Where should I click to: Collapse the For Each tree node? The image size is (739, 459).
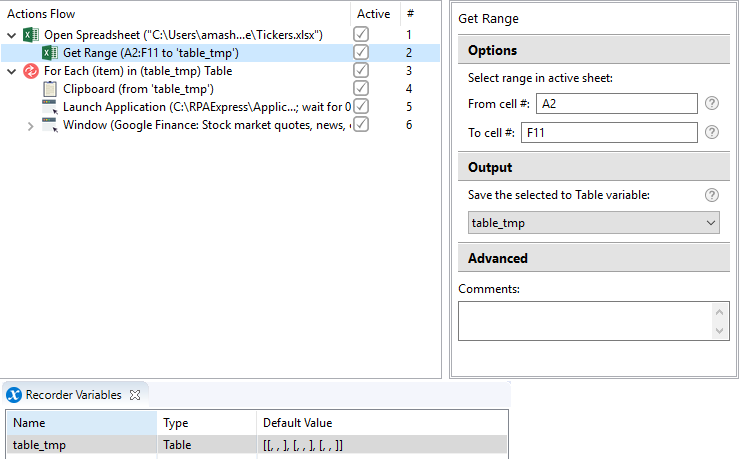[12, 72]
